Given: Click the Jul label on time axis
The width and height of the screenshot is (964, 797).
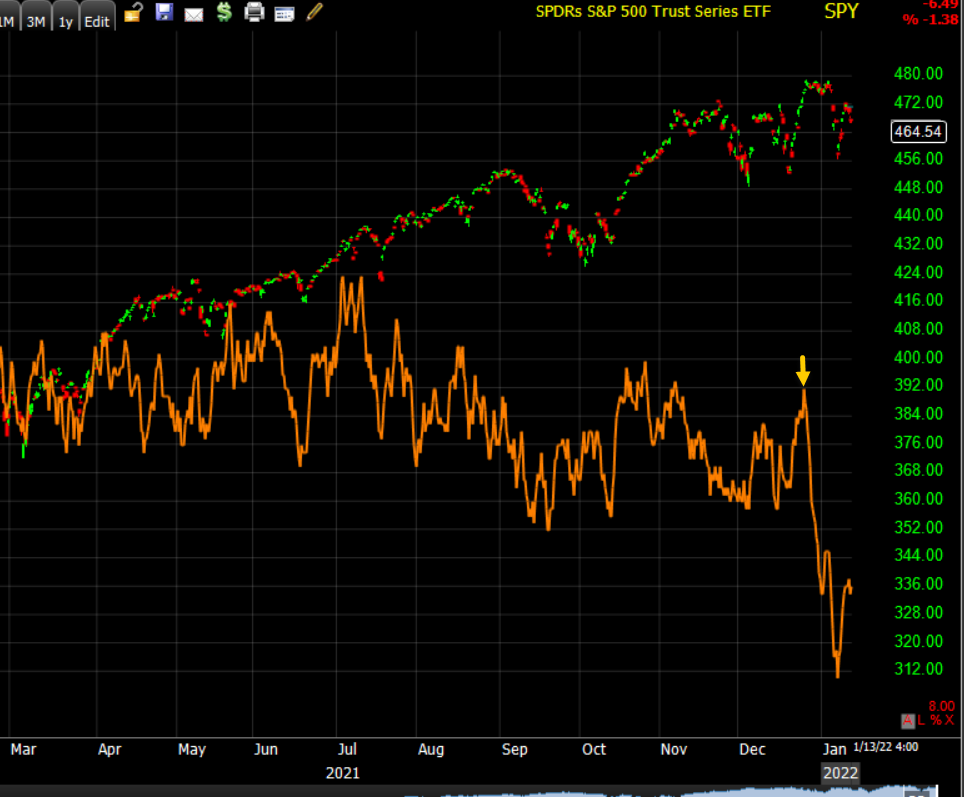Looking at the screenshot, I should [x=347, y=750].
